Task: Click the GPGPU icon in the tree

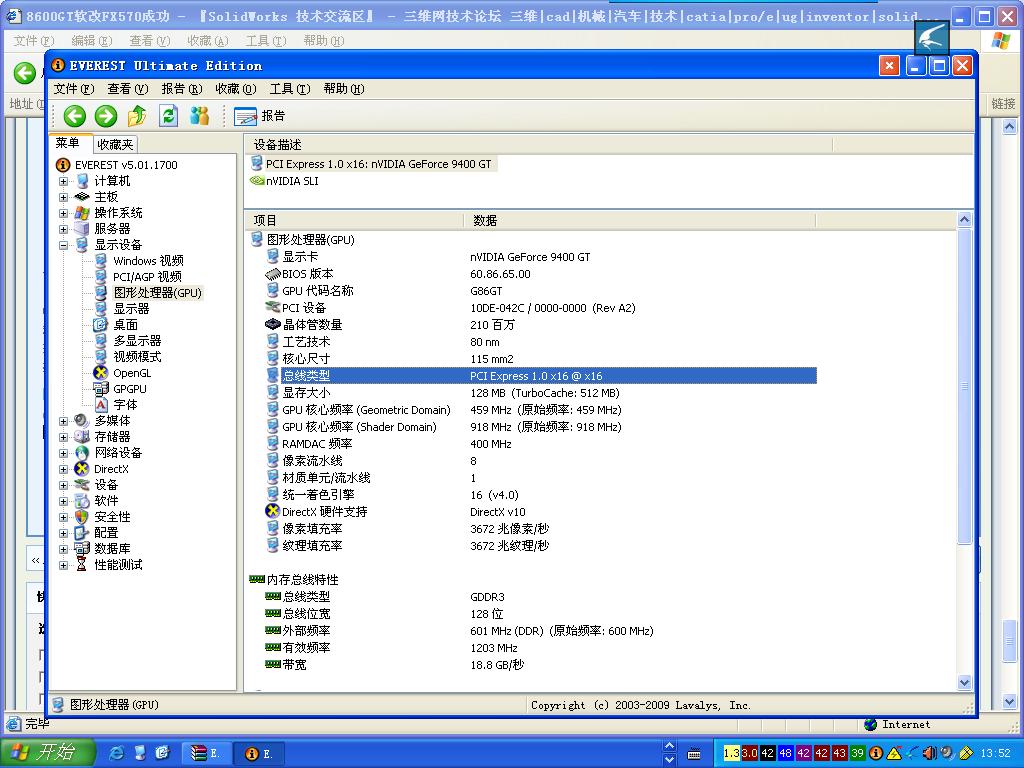Action: tap(101, 389)
